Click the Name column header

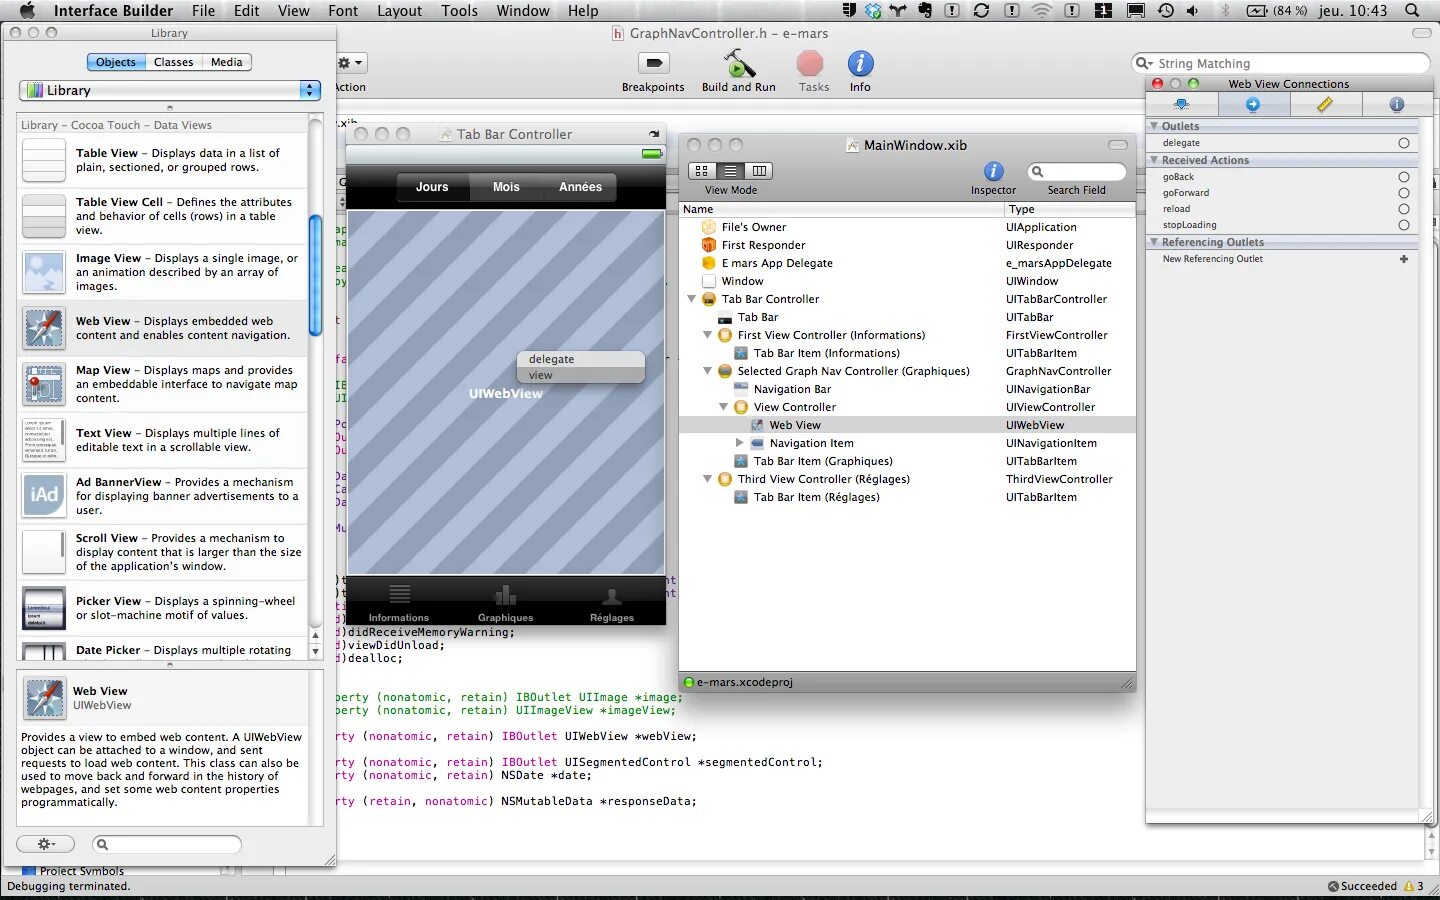click(841, 209)
